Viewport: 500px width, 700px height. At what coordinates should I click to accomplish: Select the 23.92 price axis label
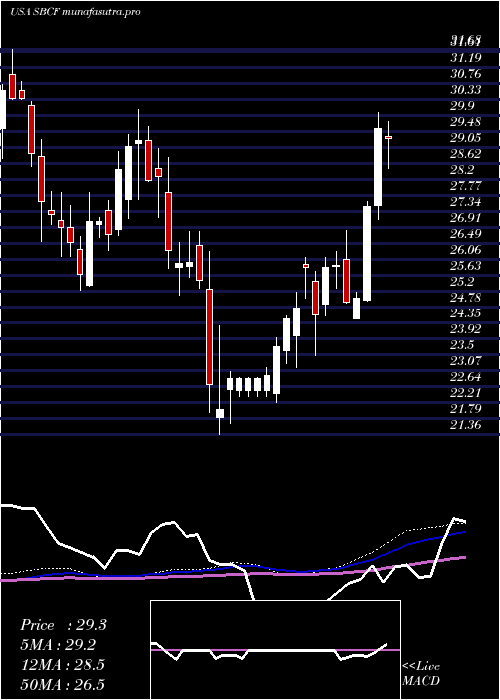466,330
